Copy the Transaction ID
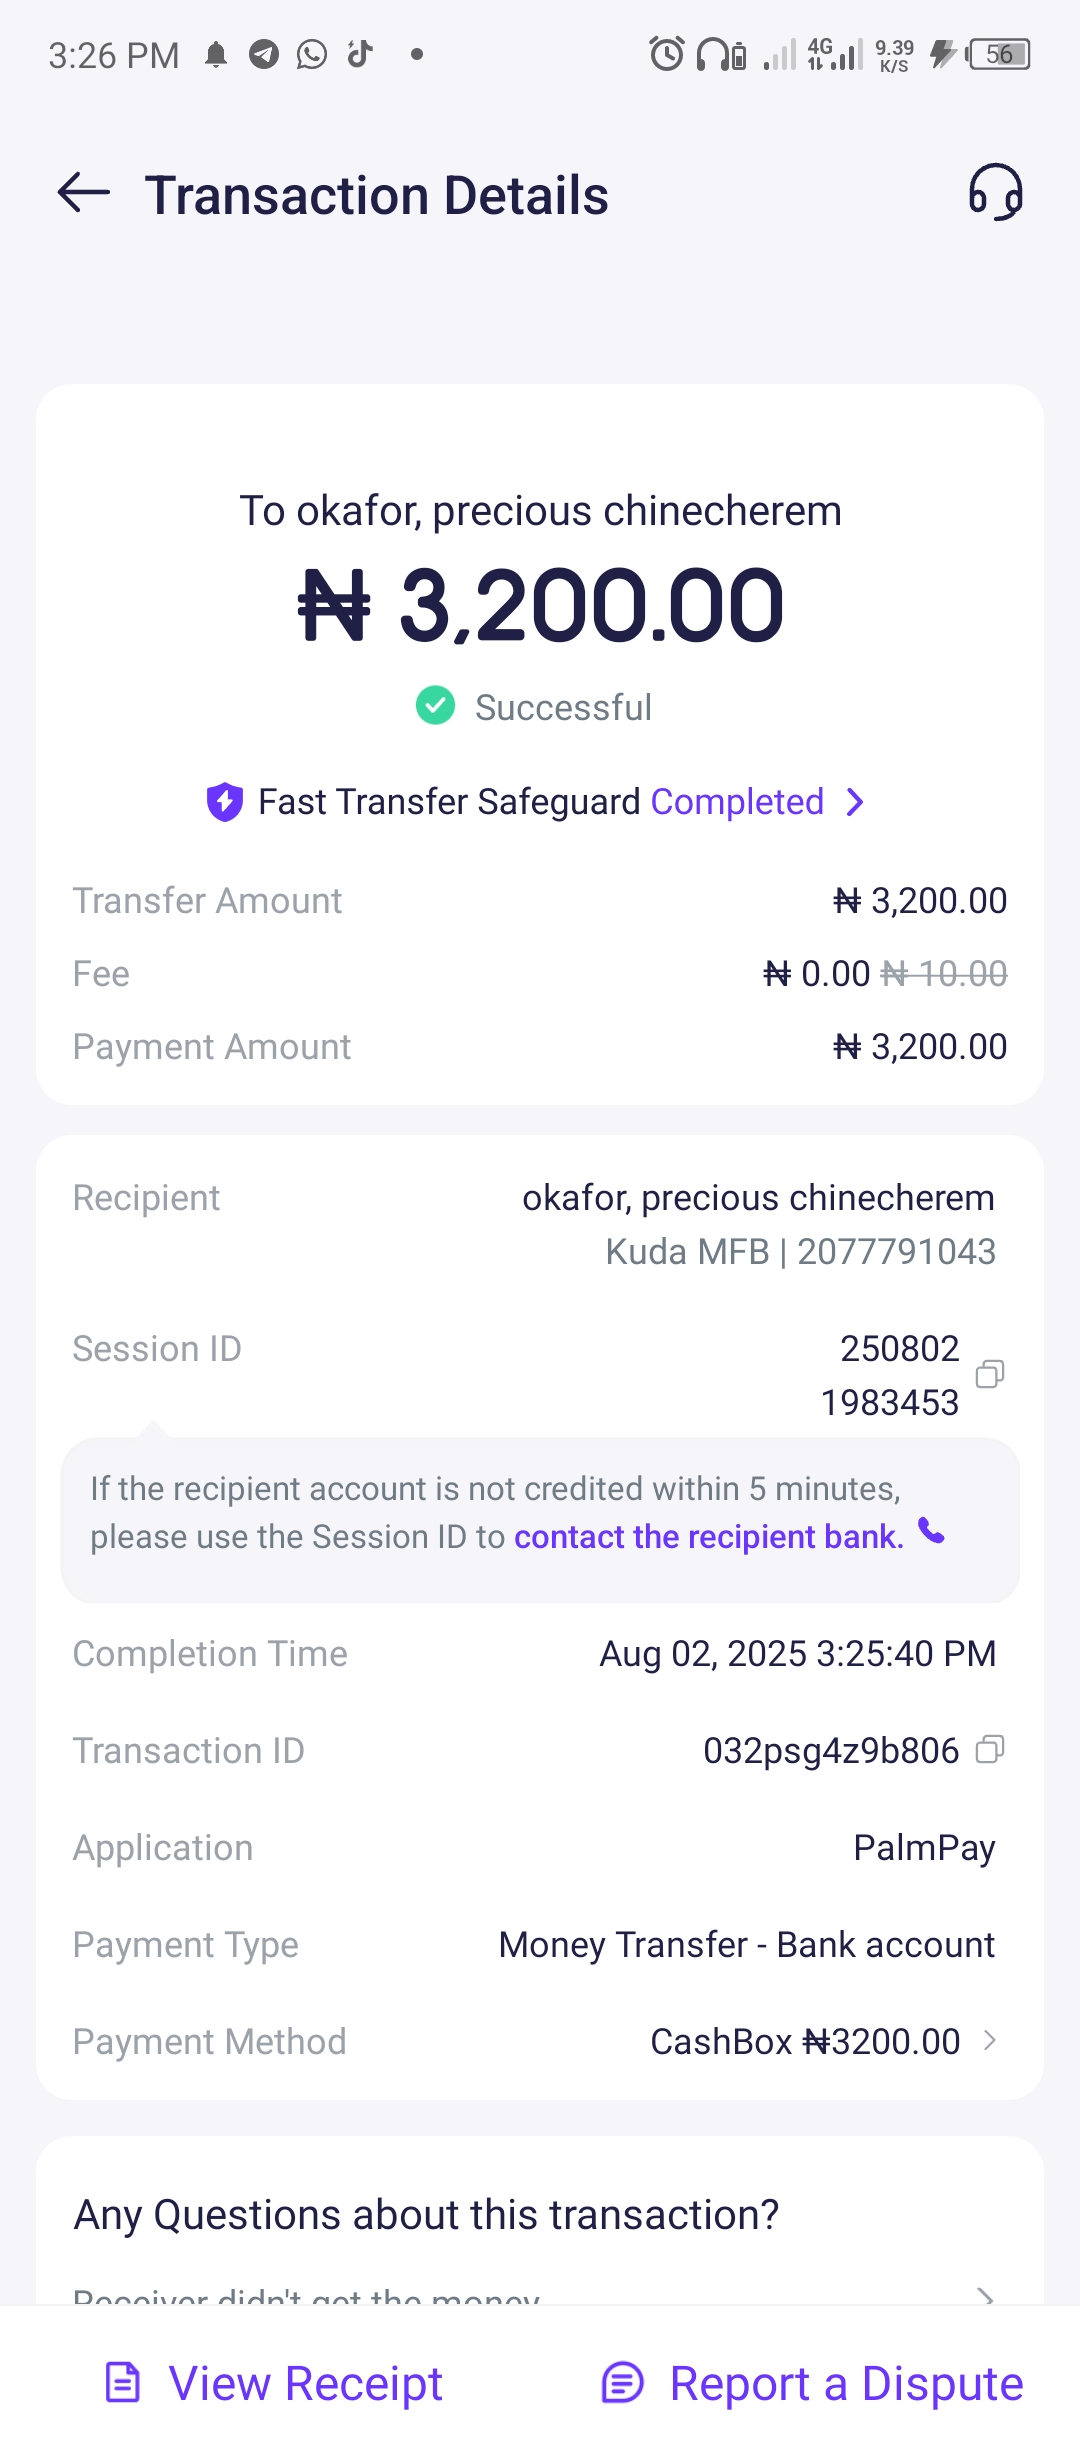The width and height of the screenshot is (1080, 2460). [x=989, y=1749]
